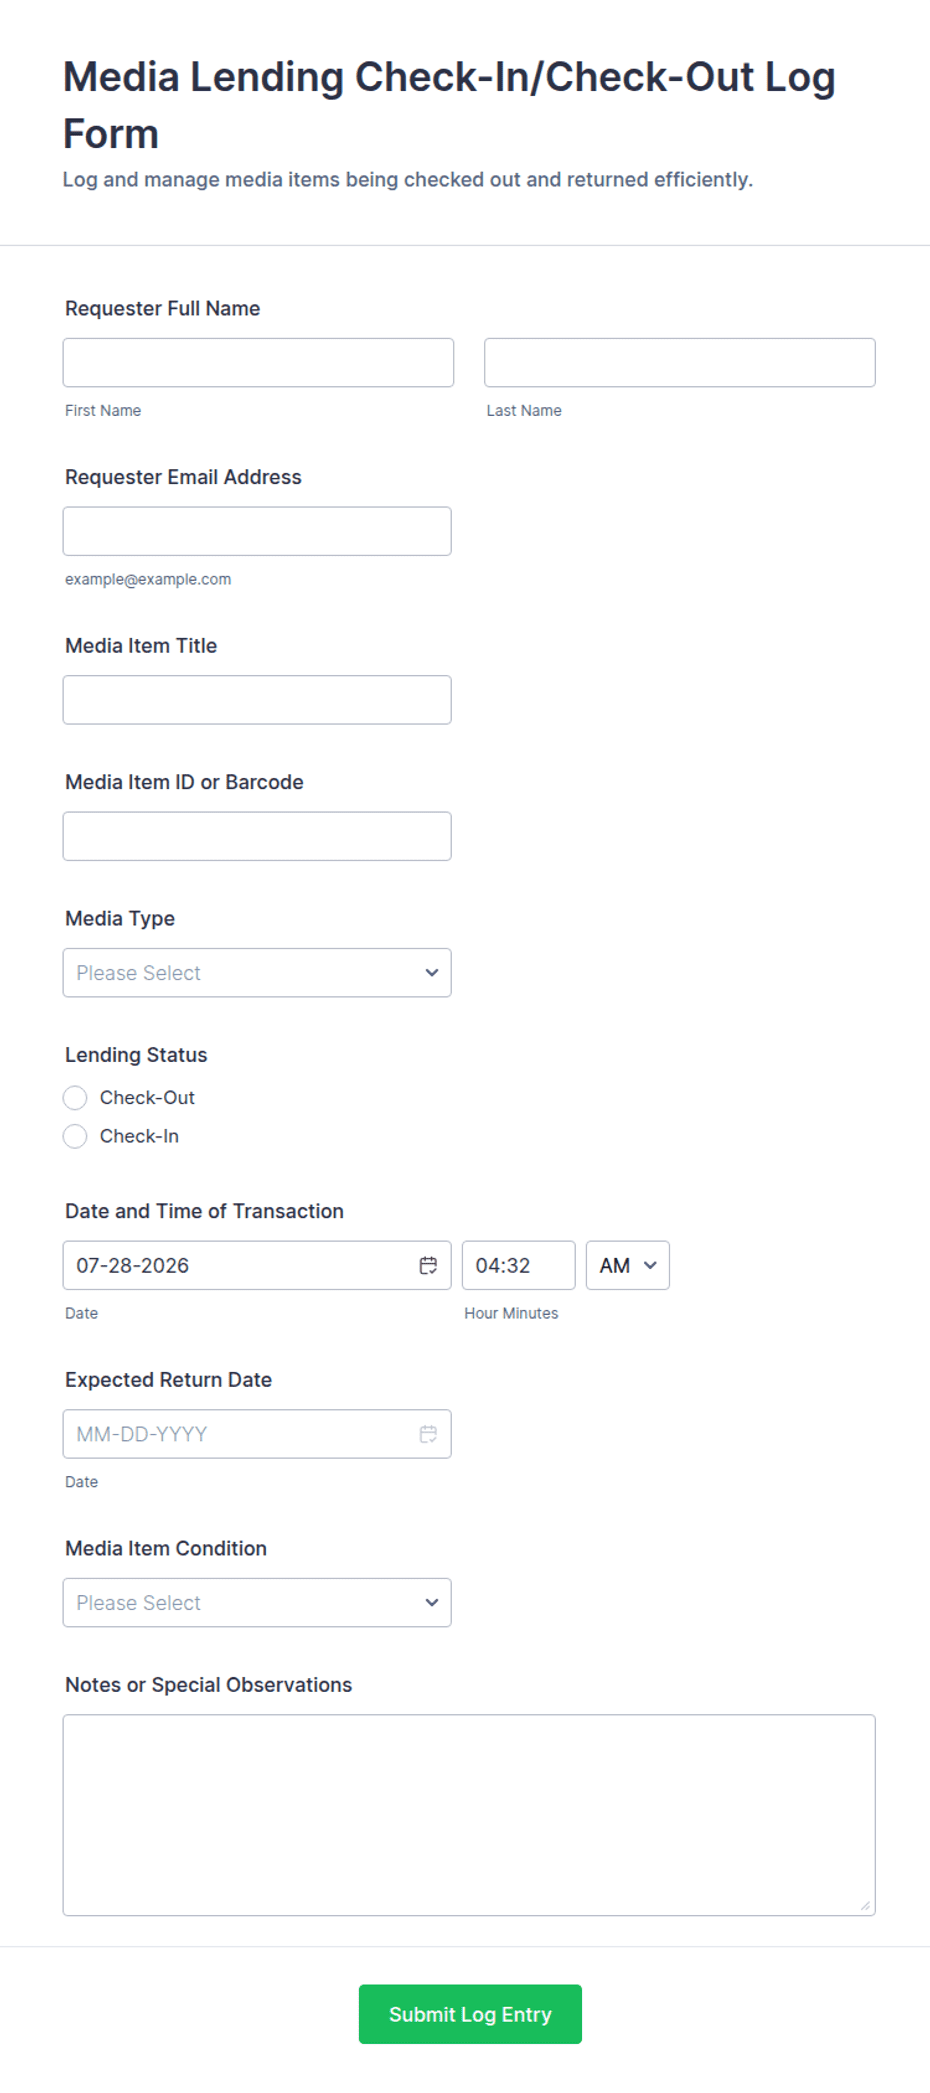
Task: Focus the Last Name input field
Action: pos(679,362)
